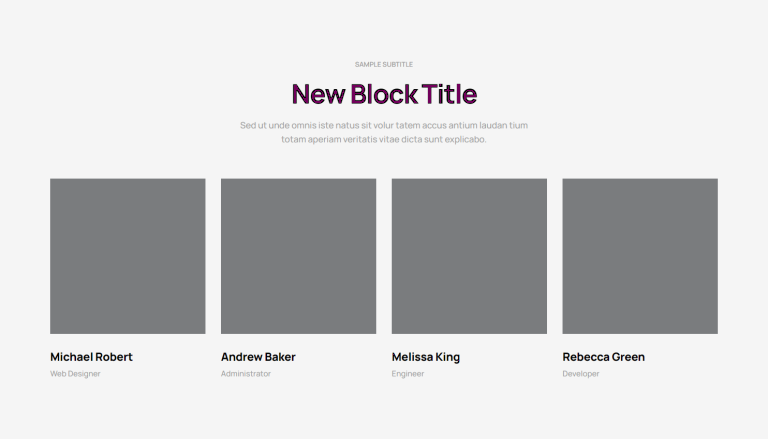The image size is (768, 439).
Task: Click Andrew Baker's photo placeholder
Action: (x=298, y=256)
